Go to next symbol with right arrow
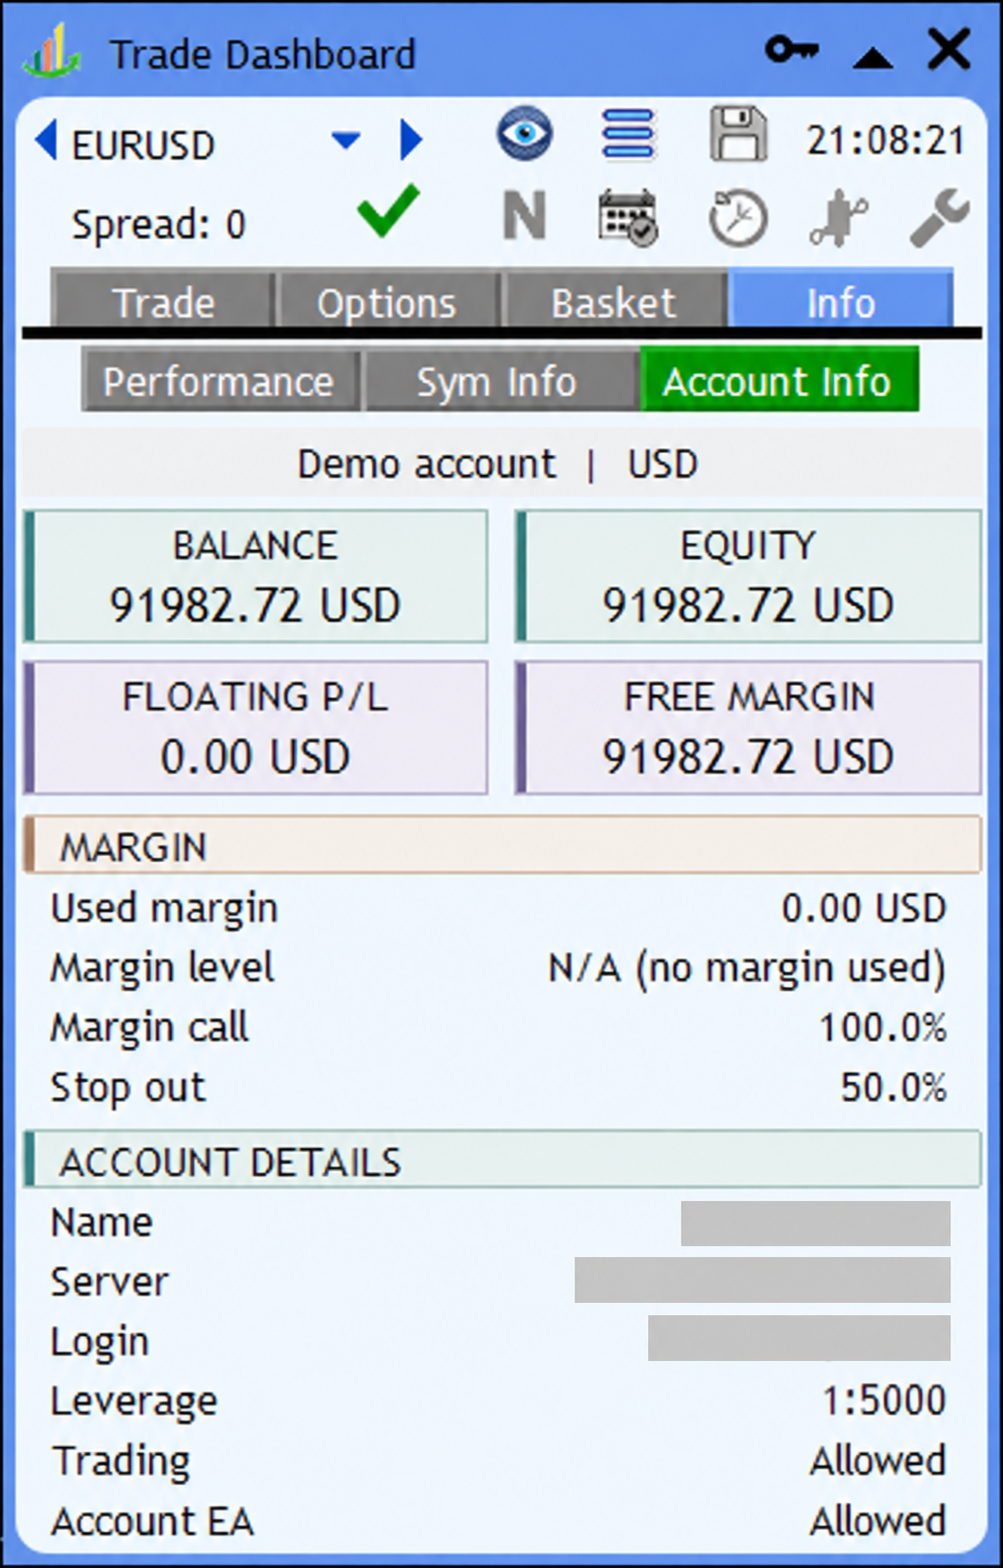1003x1568 pixels. 410,140
